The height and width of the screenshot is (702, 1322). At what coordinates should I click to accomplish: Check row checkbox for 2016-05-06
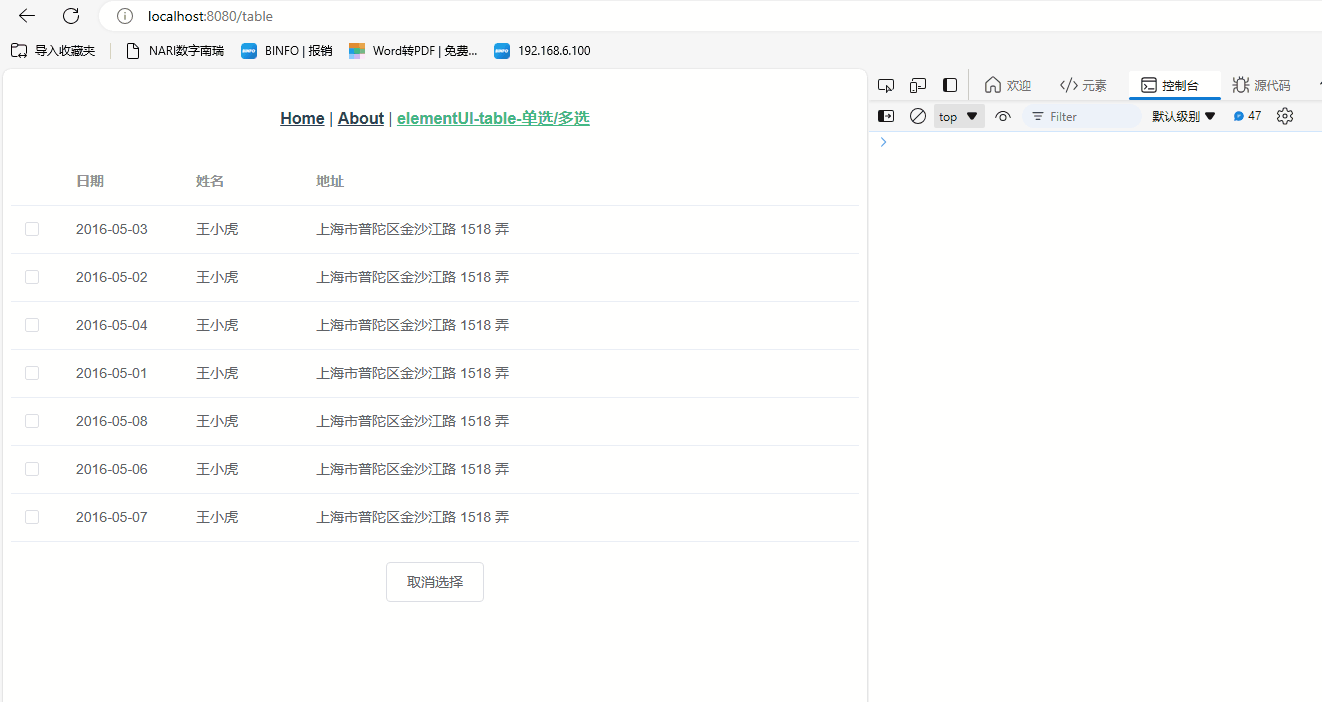32,469
